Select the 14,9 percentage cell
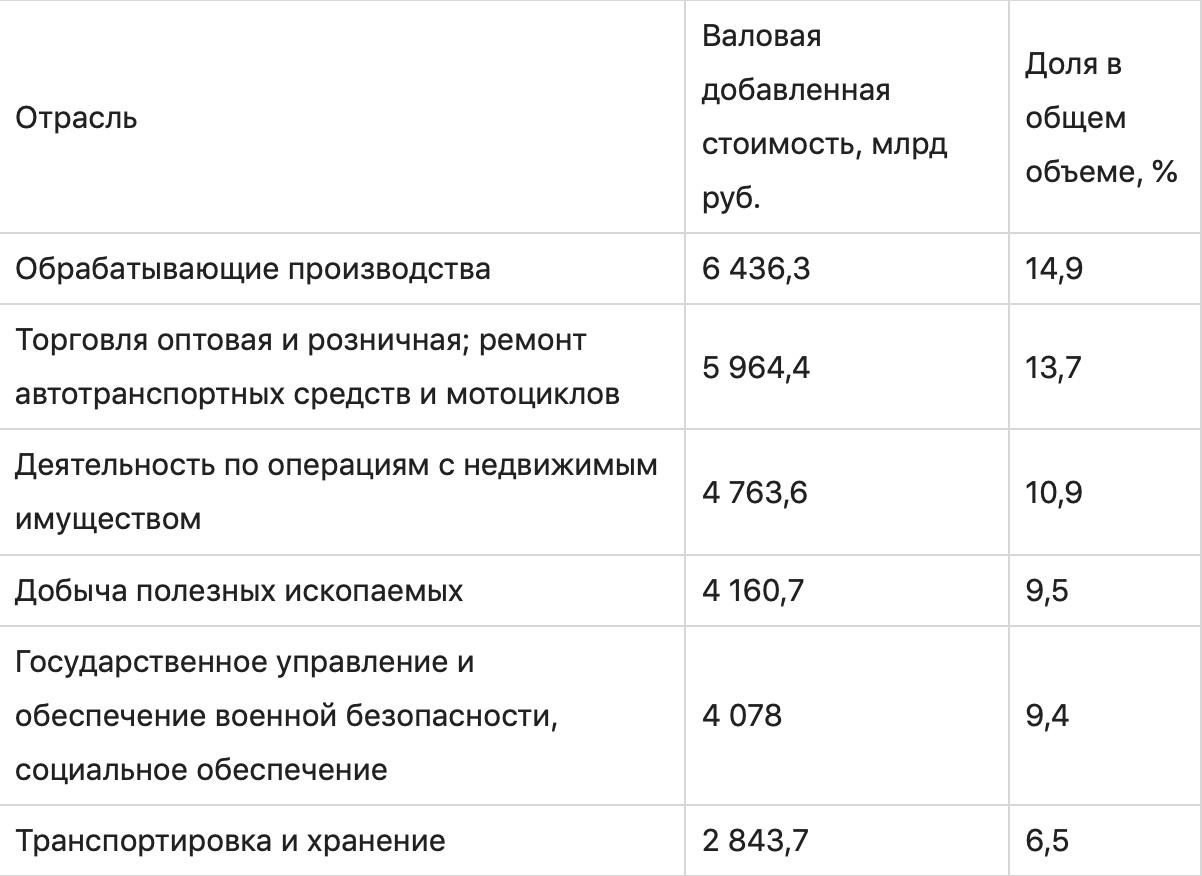This screenshot has height=876, width=1202. point(1055,269)
